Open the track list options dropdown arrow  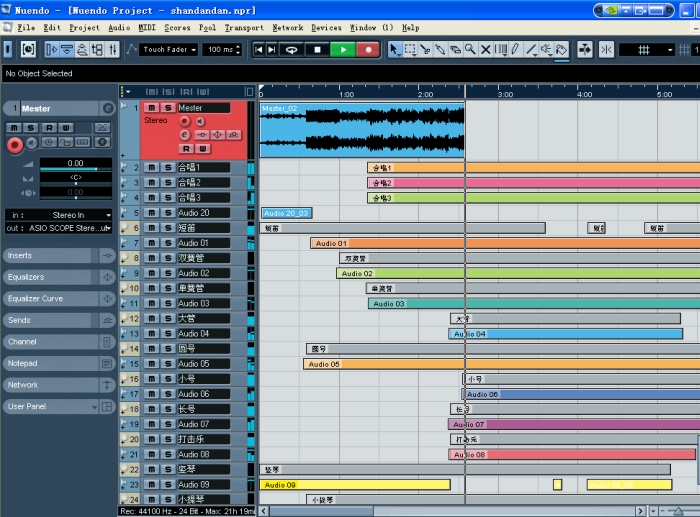[x=128, y=92]
